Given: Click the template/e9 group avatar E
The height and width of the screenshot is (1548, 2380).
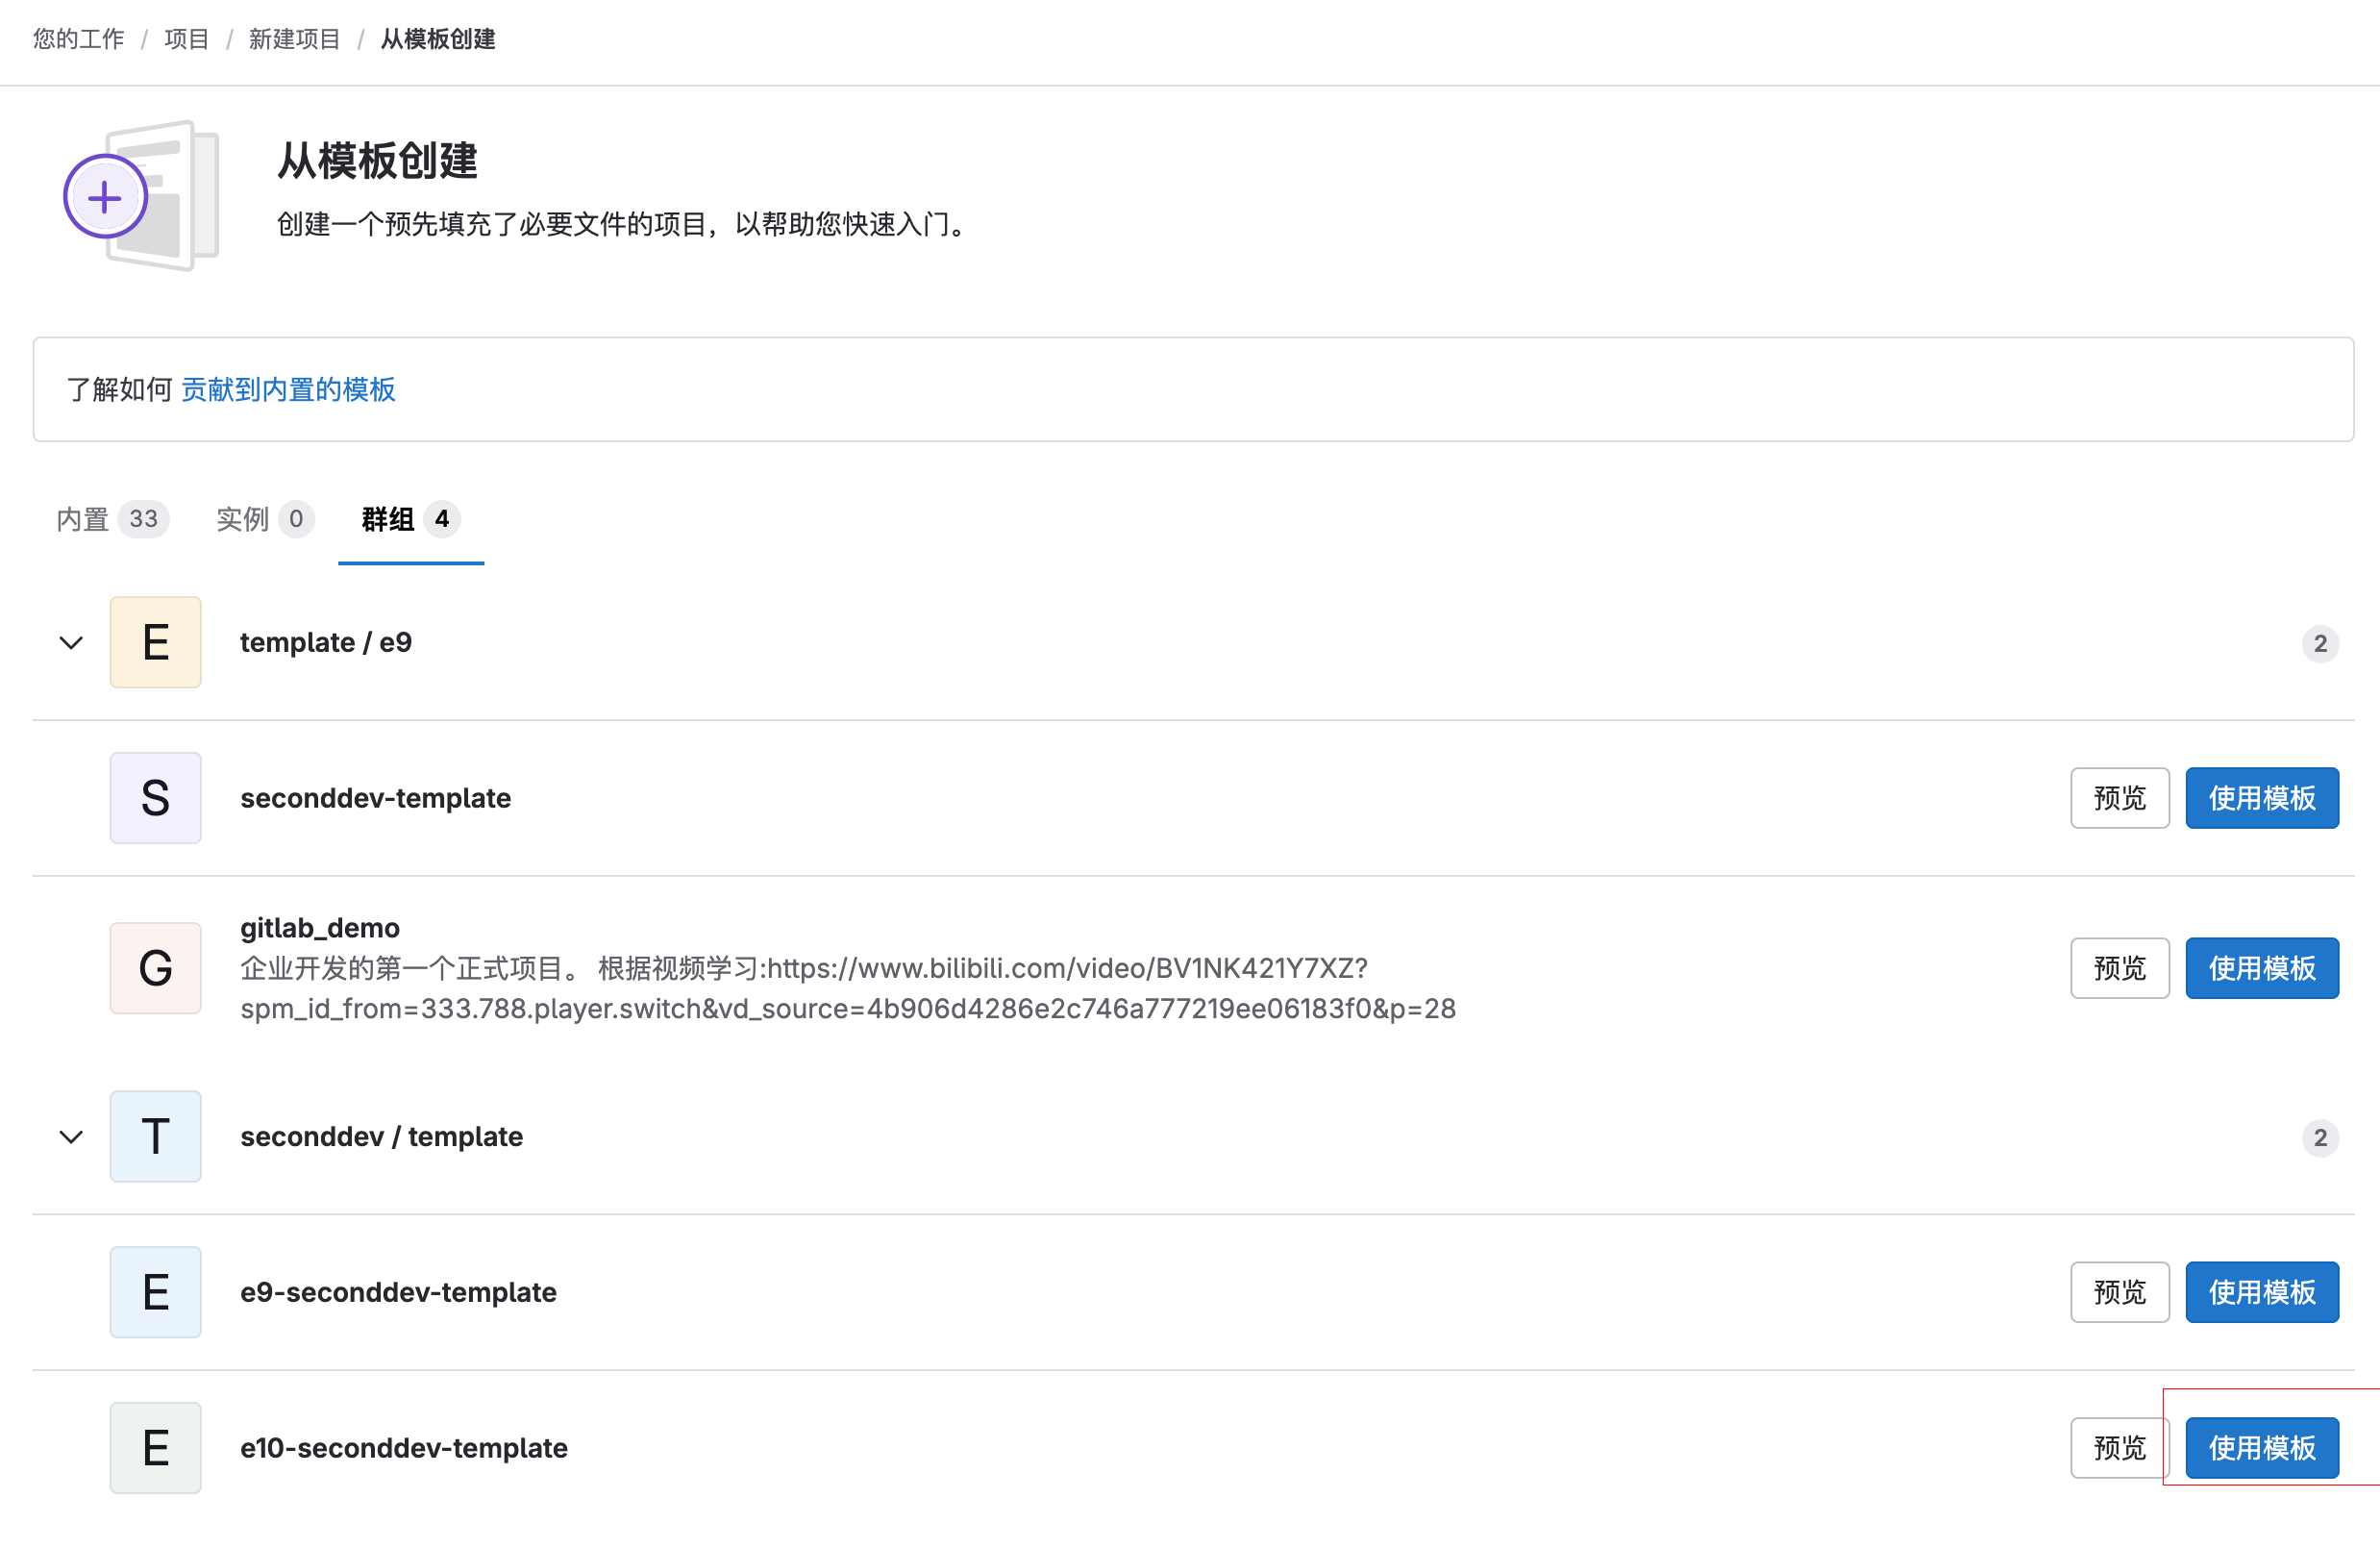Looking at the screenshot, I should [155, 642].
